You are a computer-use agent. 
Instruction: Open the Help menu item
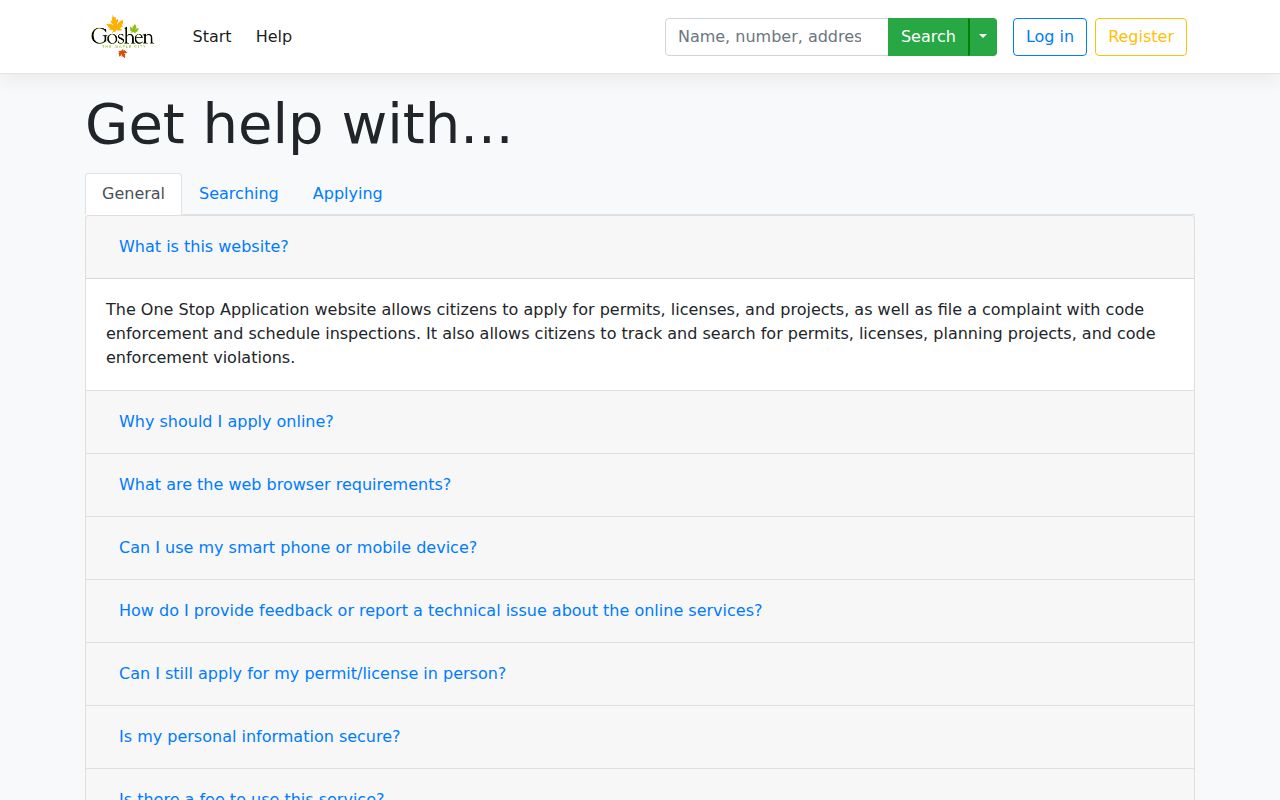click(274, 36)
